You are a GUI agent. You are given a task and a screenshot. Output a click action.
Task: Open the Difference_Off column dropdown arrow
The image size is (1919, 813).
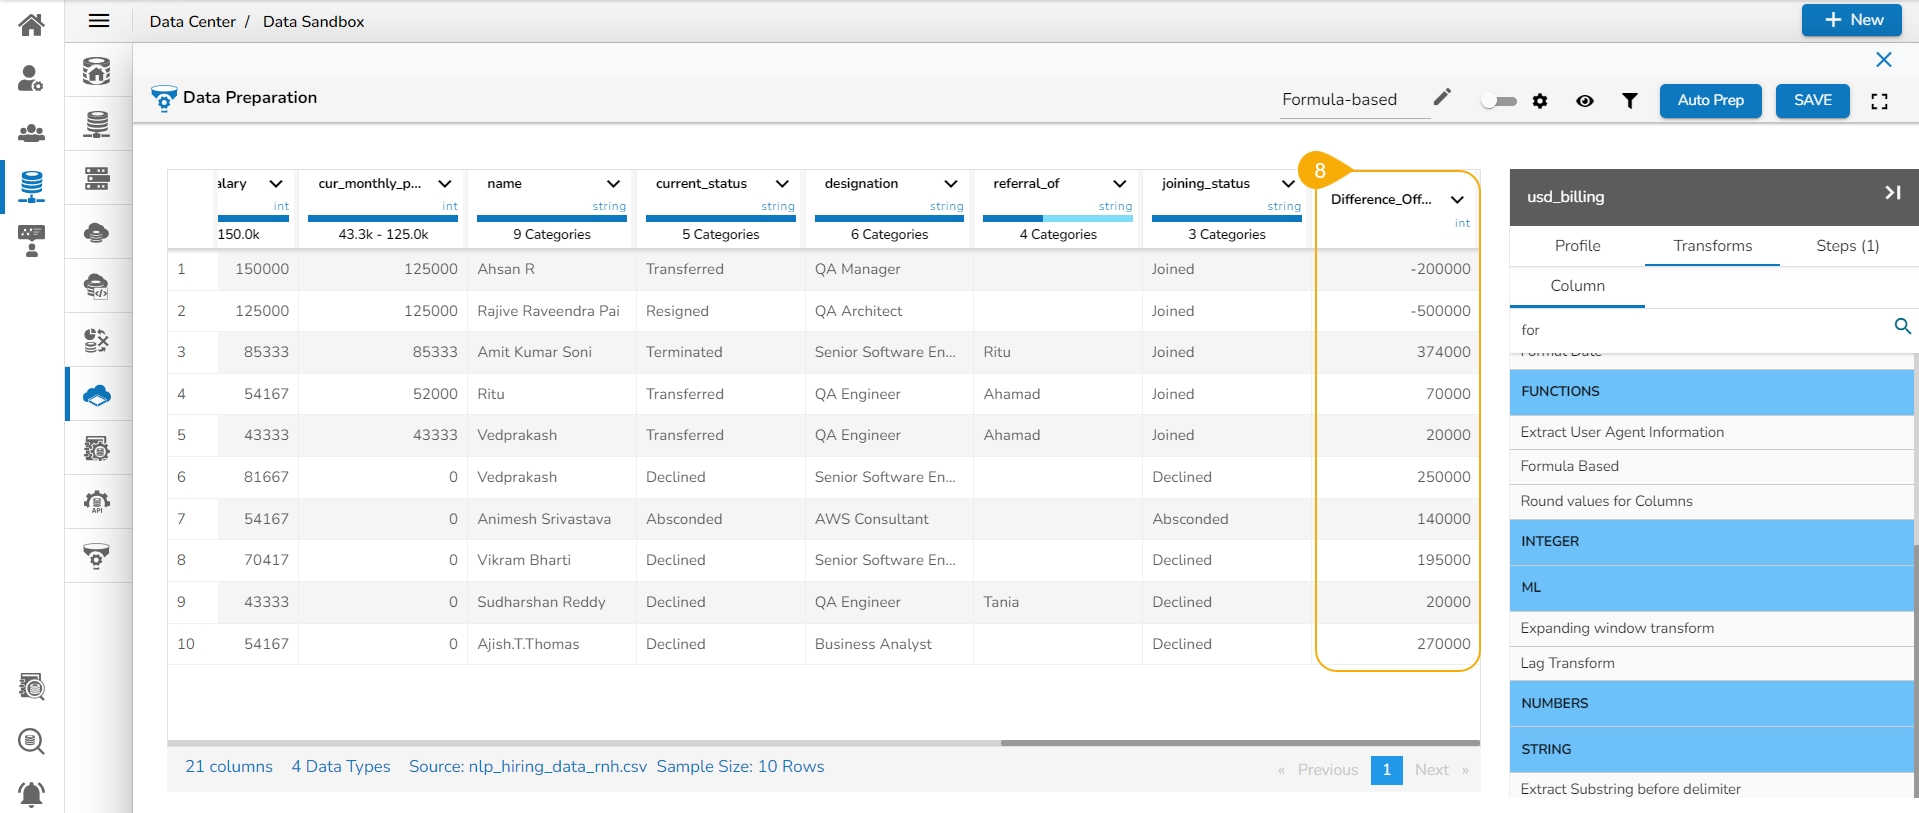click(x=1457, y=200)
